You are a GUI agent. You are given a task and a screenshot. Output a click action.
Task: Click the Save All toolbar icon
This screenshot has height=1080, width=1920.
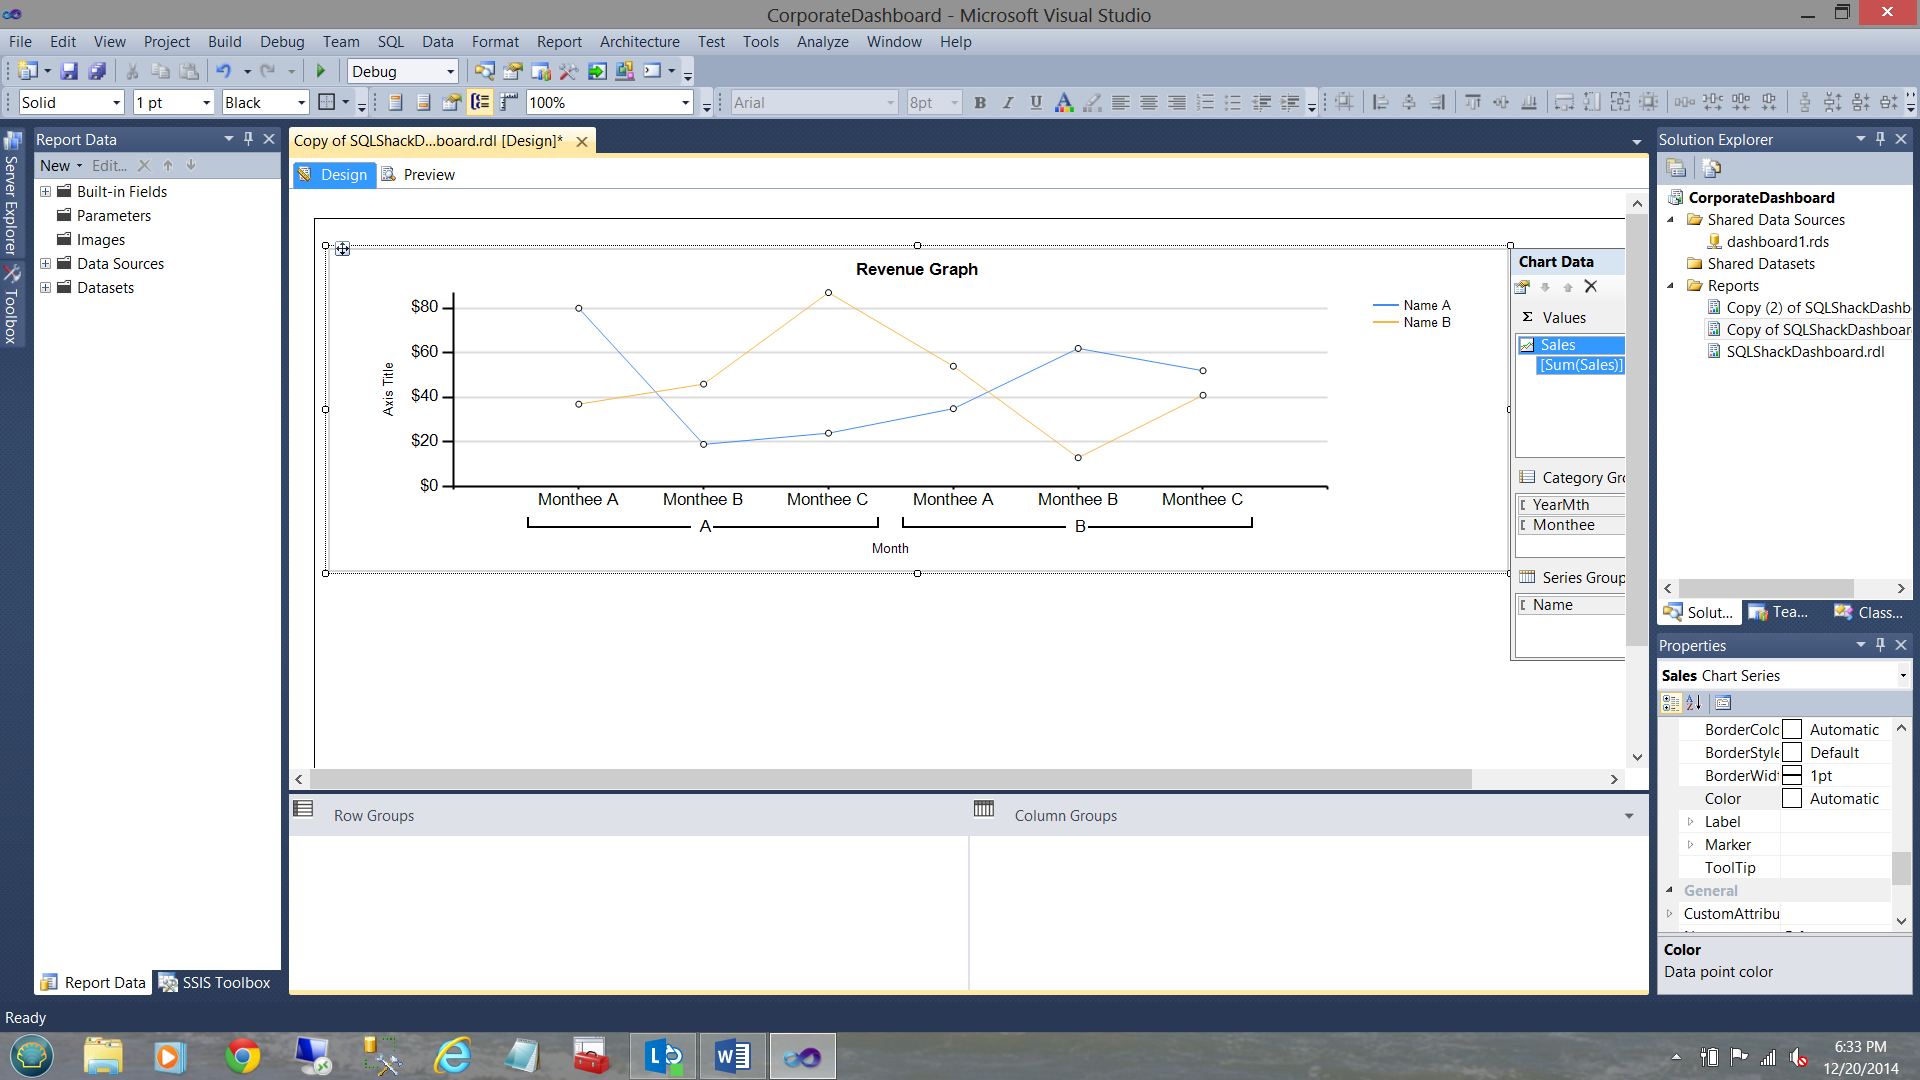97,71
